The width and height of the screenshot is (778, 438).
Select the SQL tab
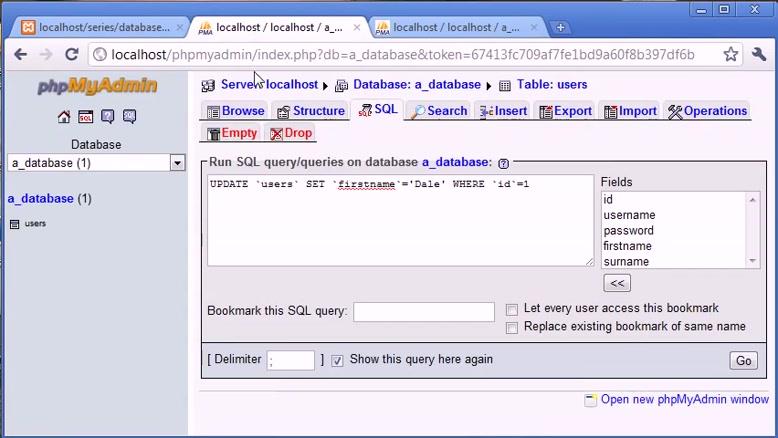[x=378, y=110]
